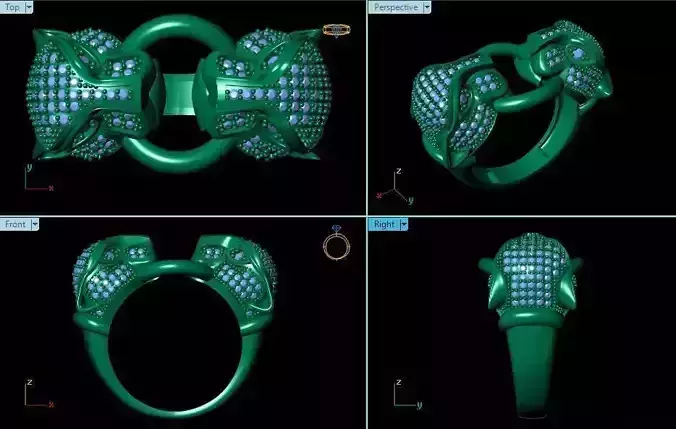The height and width of the screenshot is (429, 676).
Task: Click the ring top-view icon in Top viewport
Action: 337,30
